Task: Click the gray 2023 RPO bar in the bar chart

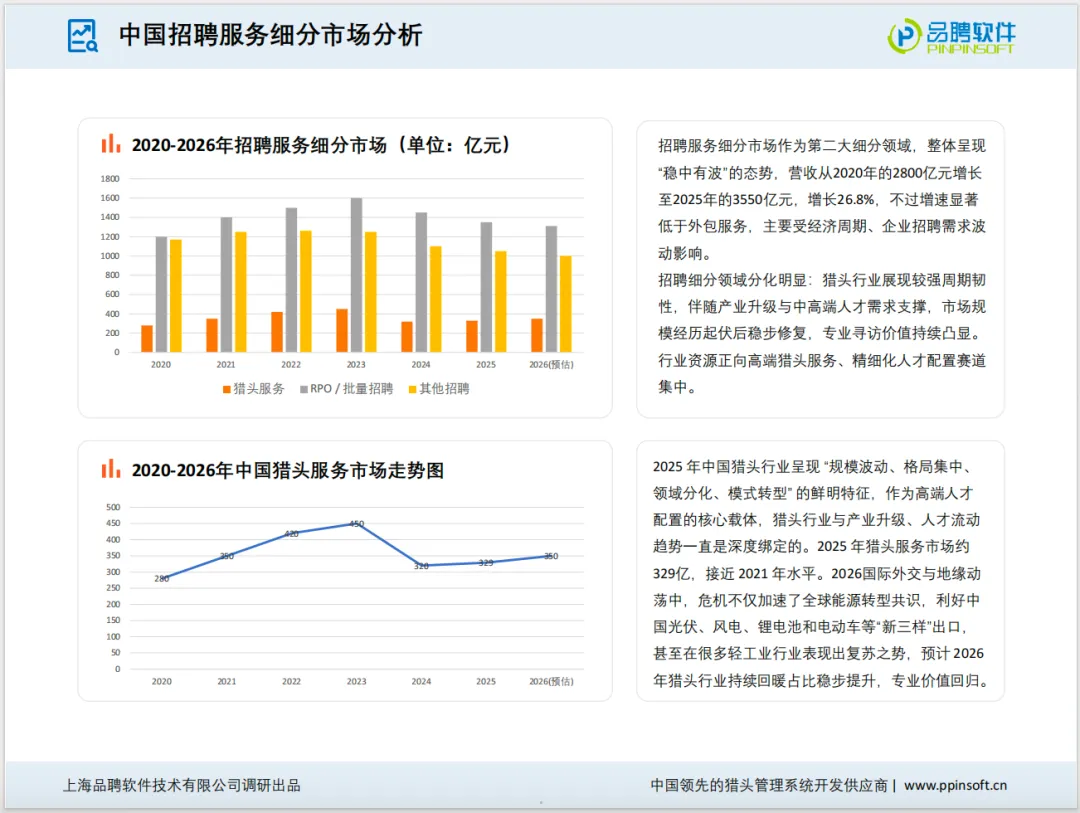Action: 356,275
